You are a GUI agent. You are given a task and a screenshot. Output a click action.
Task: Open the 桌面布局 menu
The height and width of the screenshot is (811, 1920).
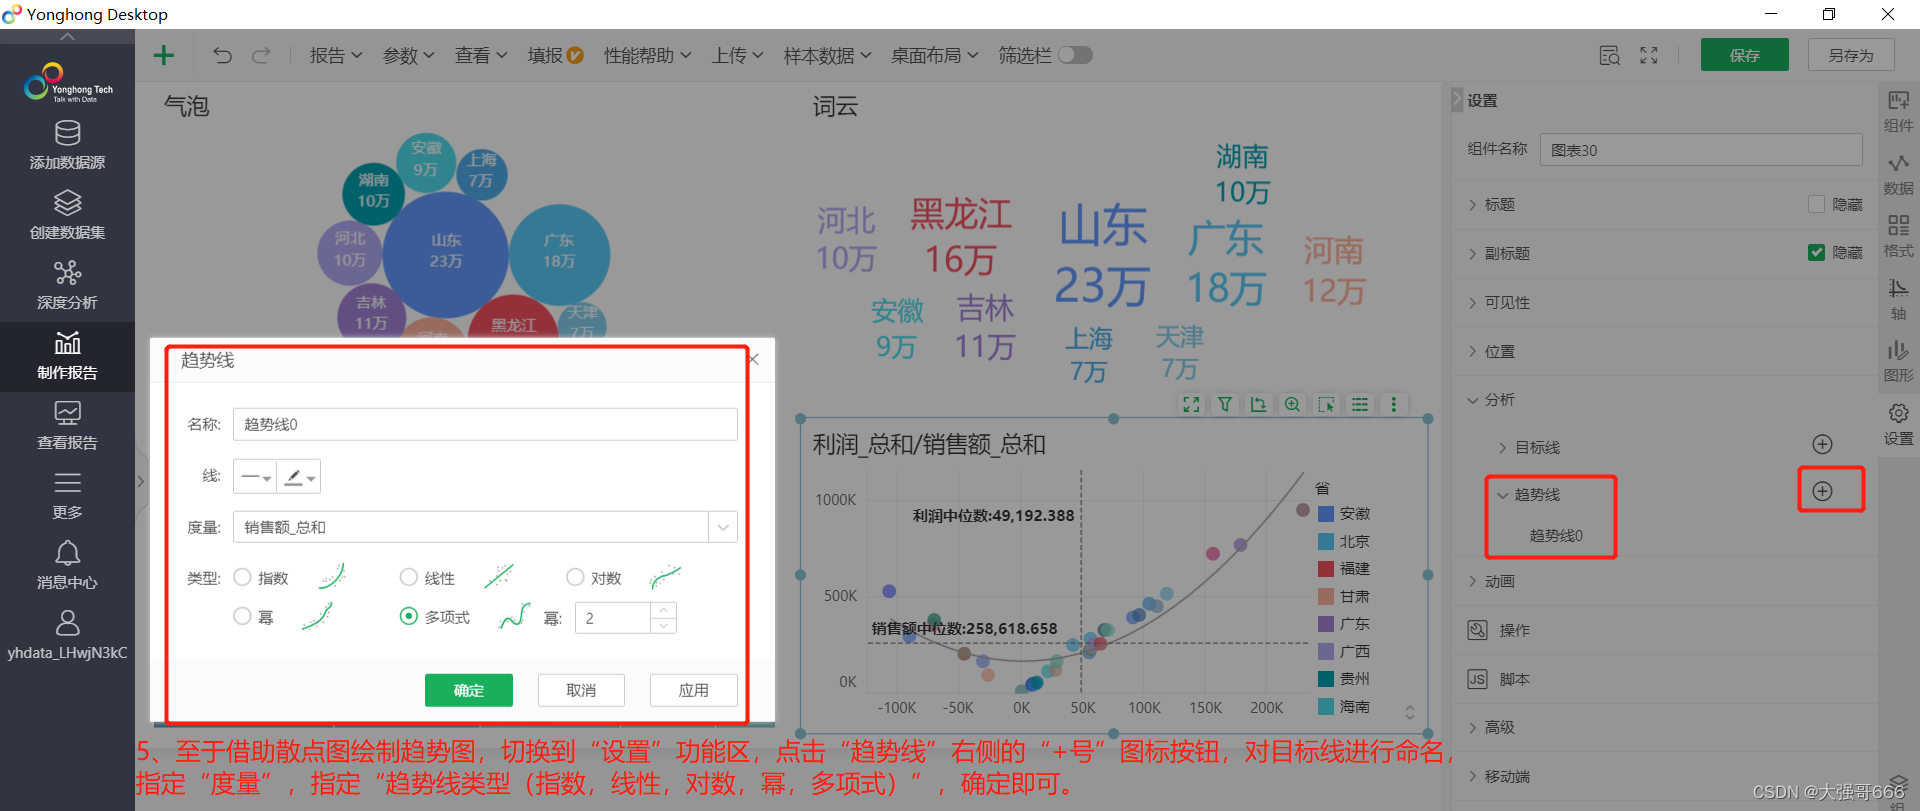tap(935, 56)
